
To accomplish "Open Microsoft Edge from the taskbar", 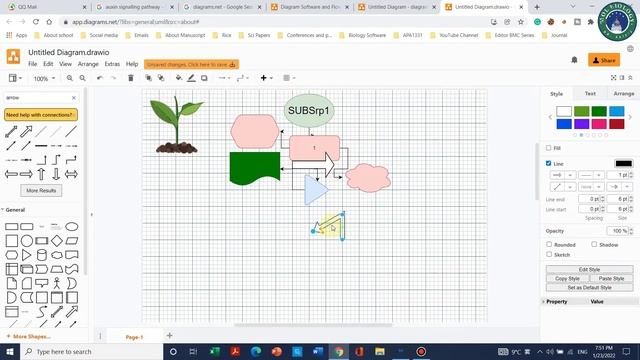I will coord(256,351).
